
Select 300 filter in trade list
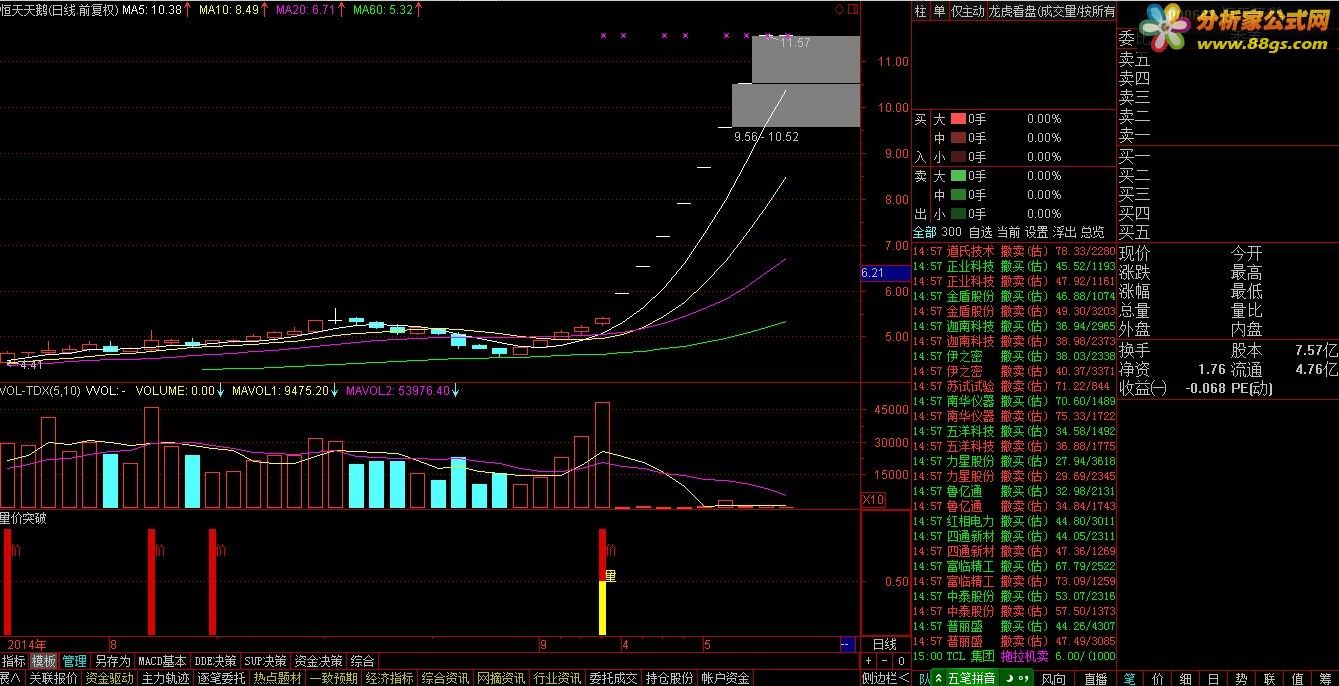click(951, 231)
